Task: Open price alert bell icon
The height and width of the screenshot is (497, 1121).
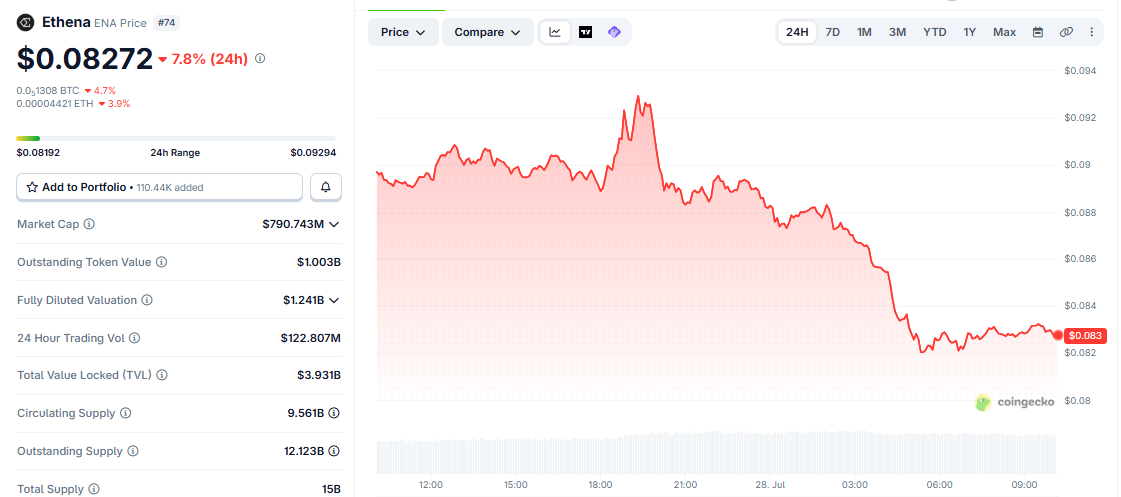Action: click(326, 187)
